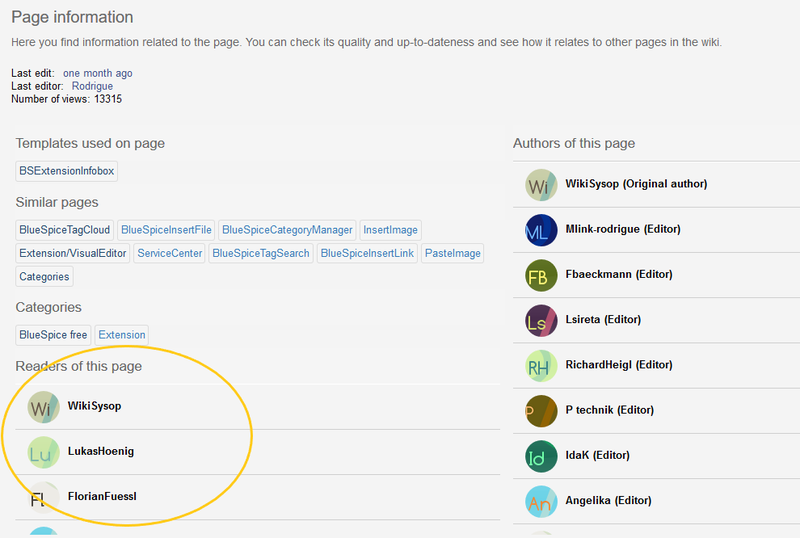This screenshot has height=538, width=800.
Task: Select reader name WikiSysop
Action: [x=94, y=406]
